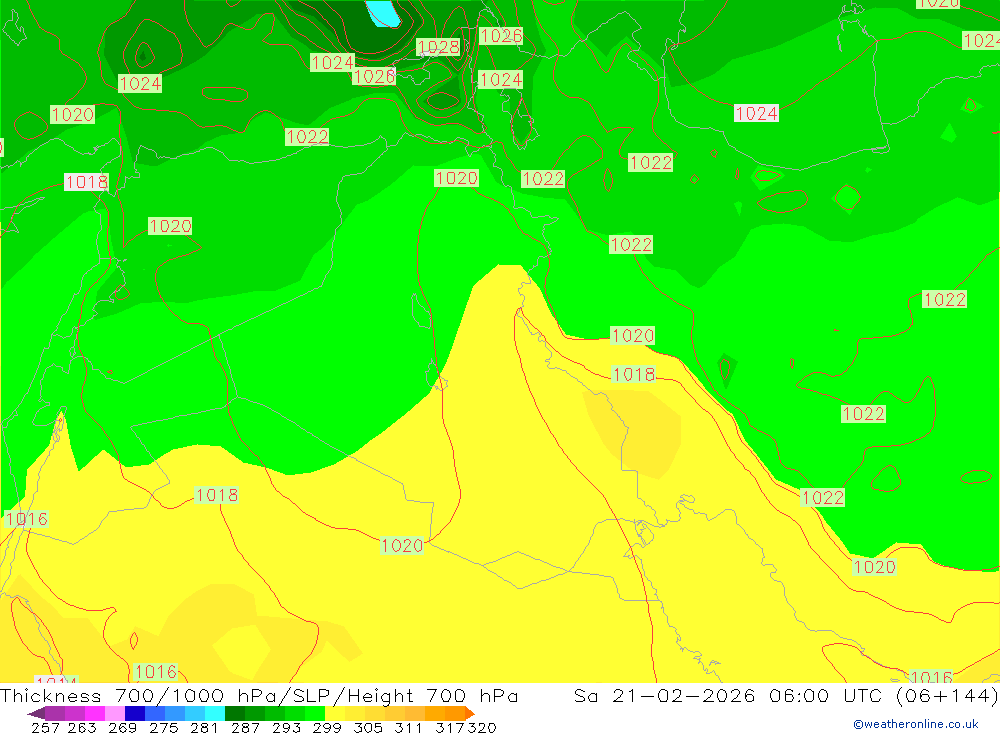This screenshot has width=1000, height=733.
Task: Click the 317 value under the legend
Action: 450,727
